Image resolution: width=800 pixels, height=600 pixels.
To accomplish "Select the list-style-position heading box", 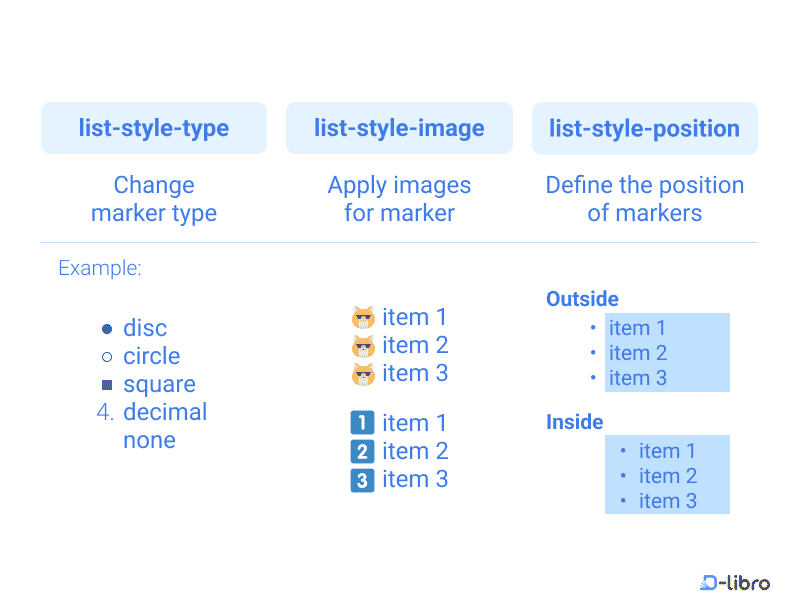I will (x=644, y=128).
